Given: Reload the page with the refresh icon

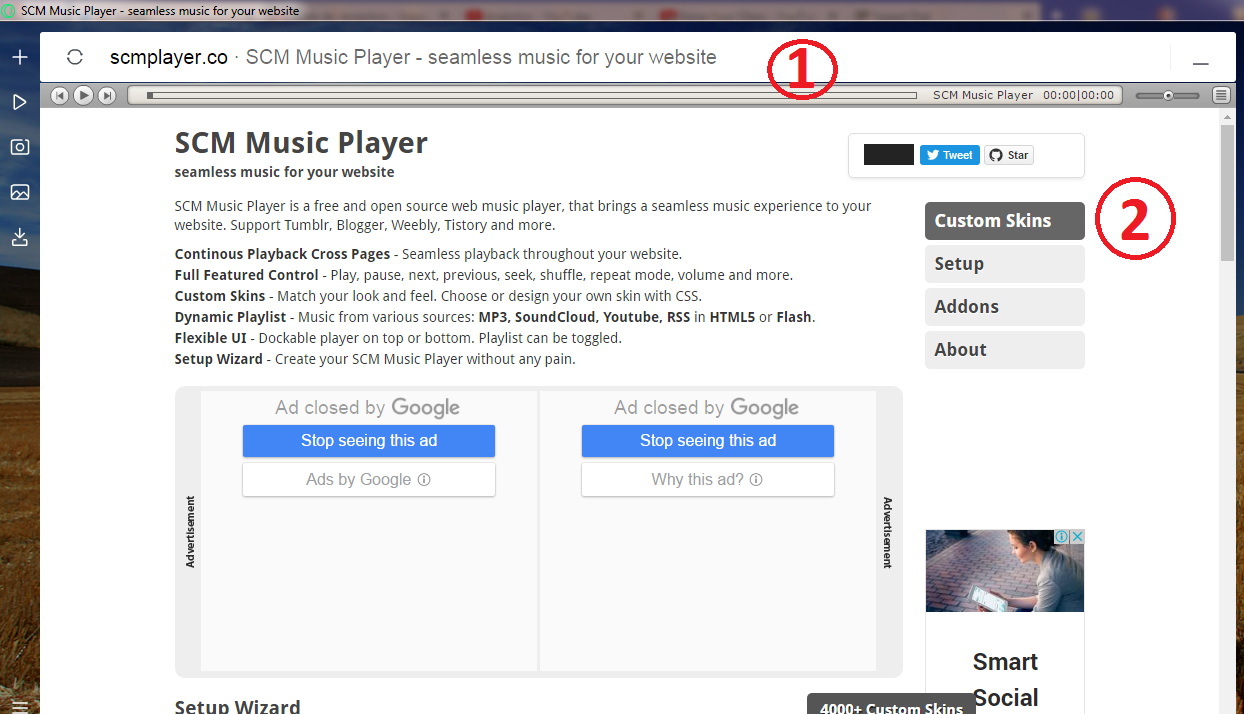Looking at the screenshot, I should click(75, 57).
